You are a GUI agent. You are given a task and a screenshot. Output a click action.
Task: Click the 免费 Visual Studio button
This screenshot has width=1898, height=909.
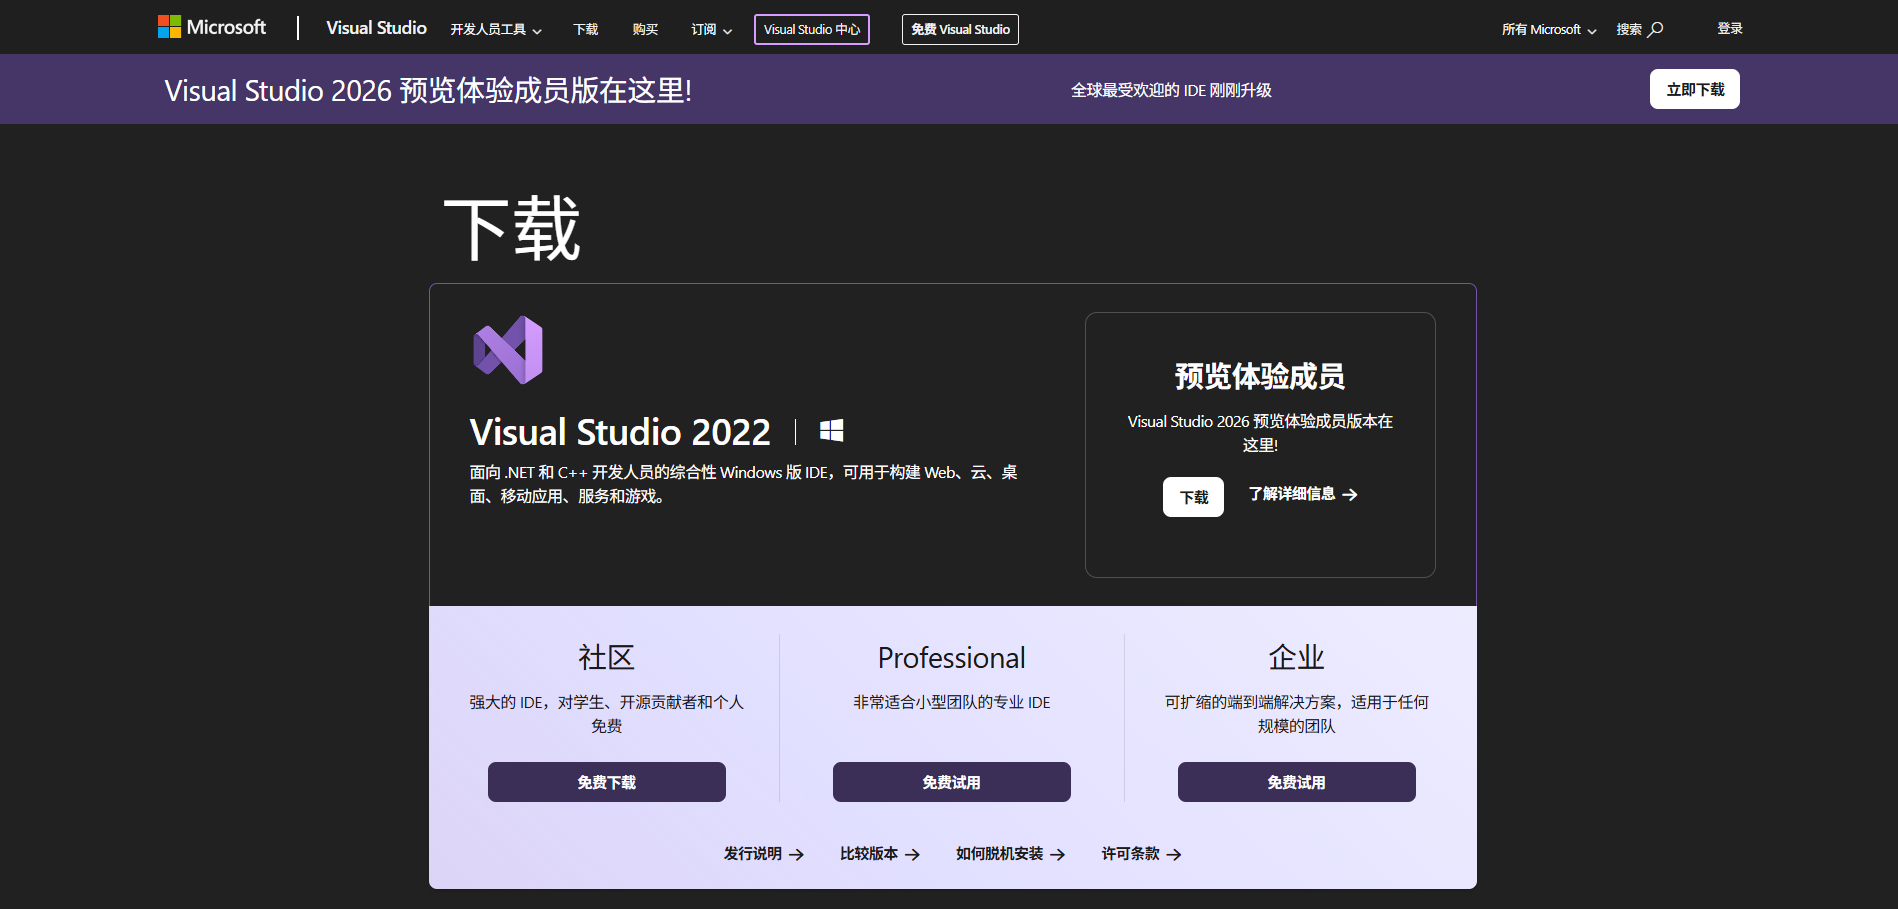[x=960, y=30]
